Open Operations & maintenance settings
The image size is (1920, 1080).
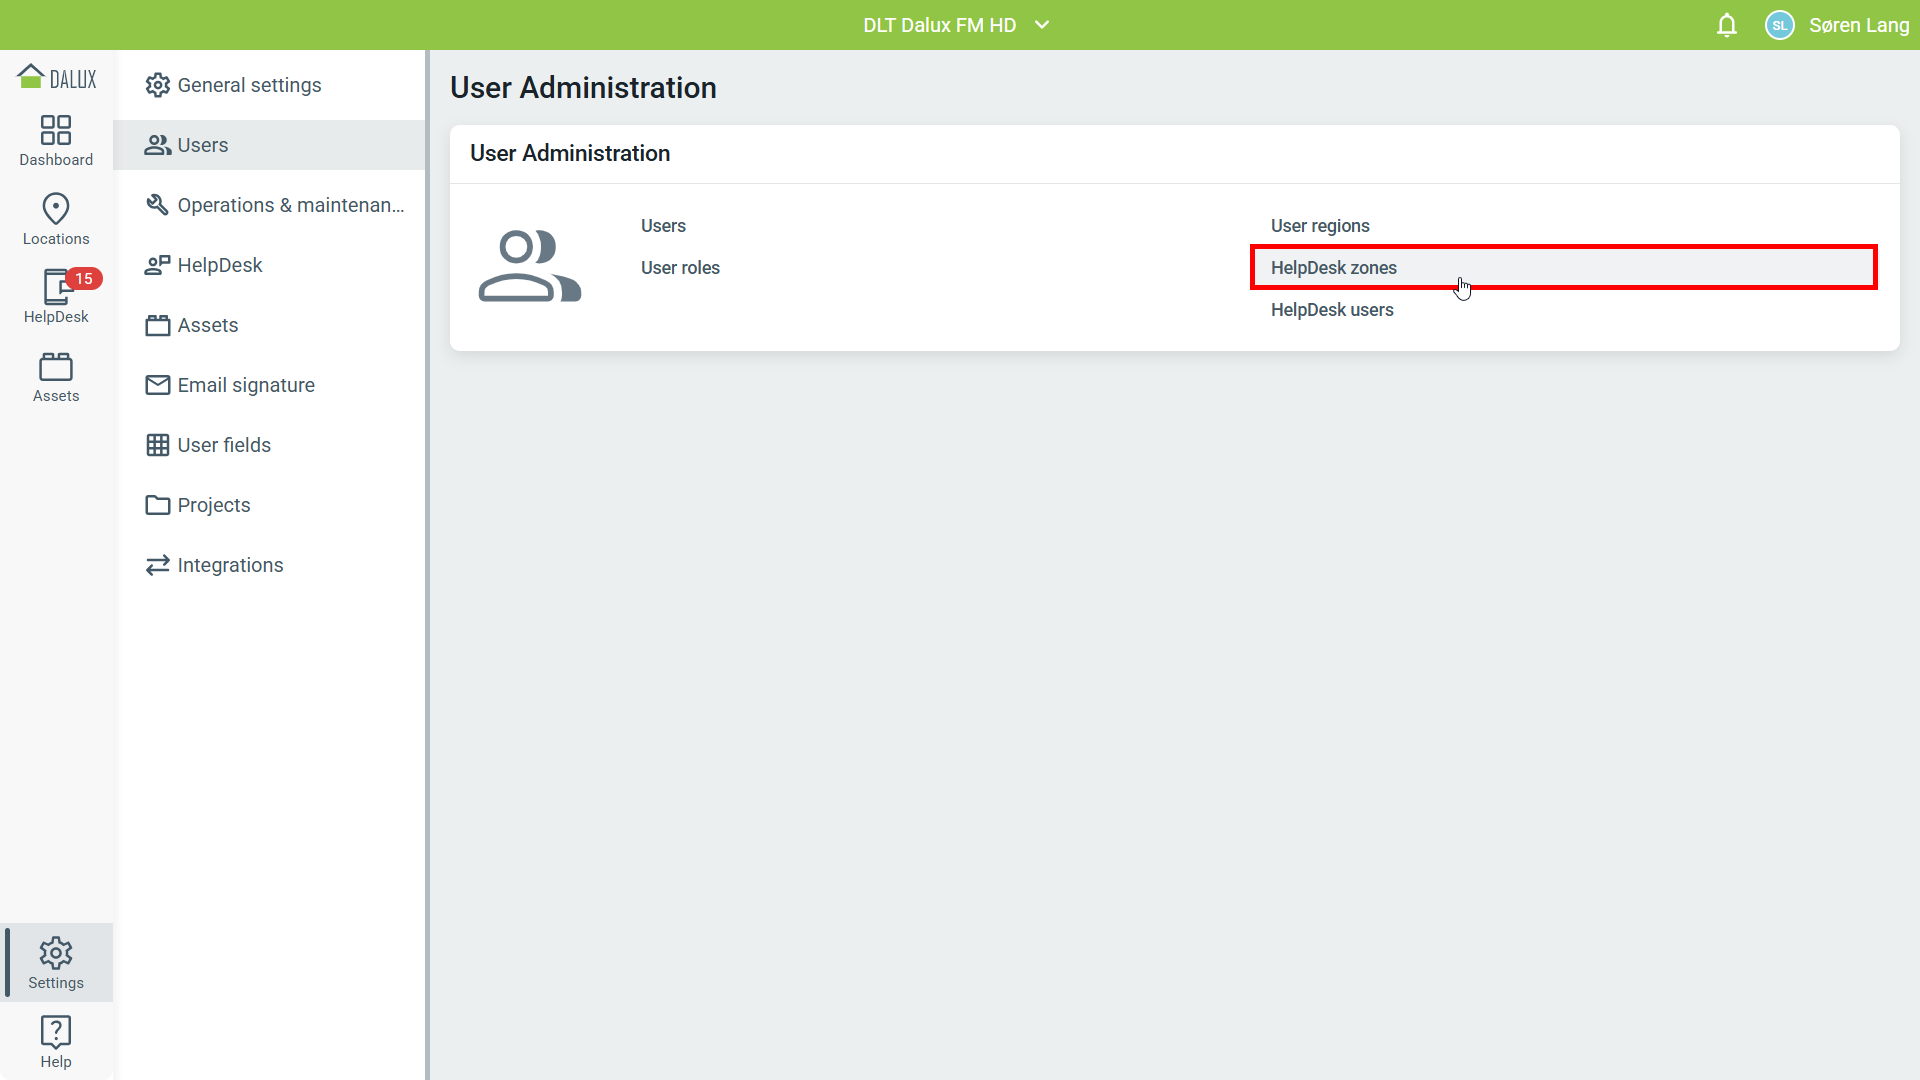[269, 205]
